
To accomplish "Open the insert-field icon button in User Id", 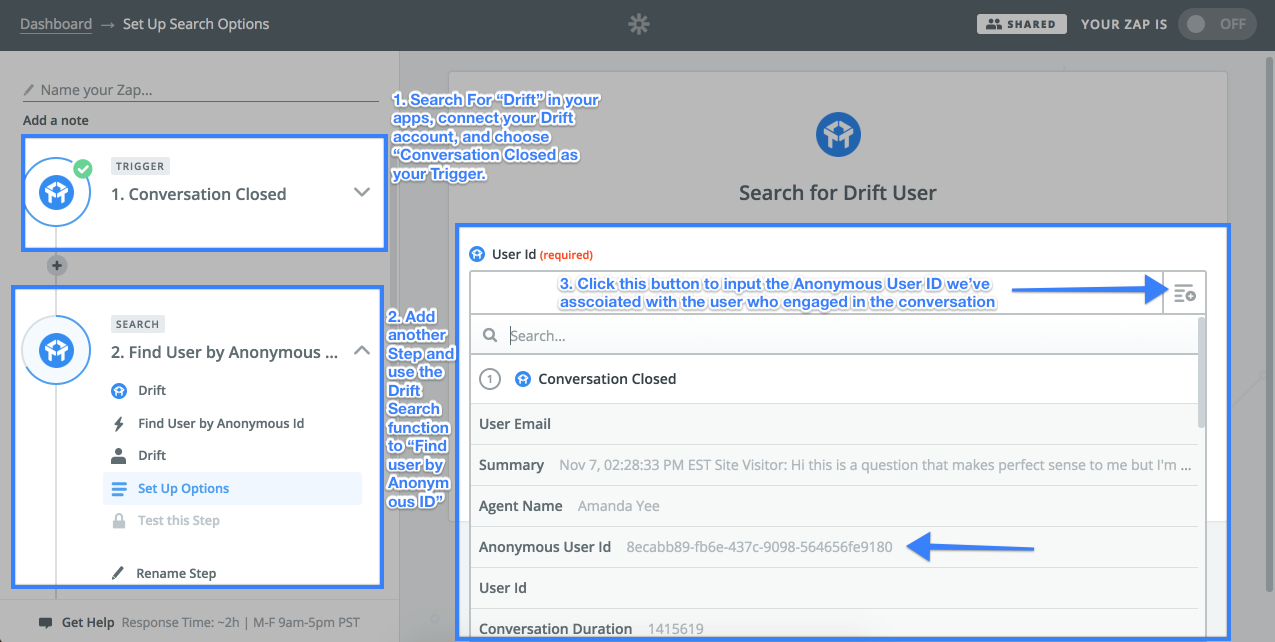I will pyautogui.click(x=1185, y=294).
